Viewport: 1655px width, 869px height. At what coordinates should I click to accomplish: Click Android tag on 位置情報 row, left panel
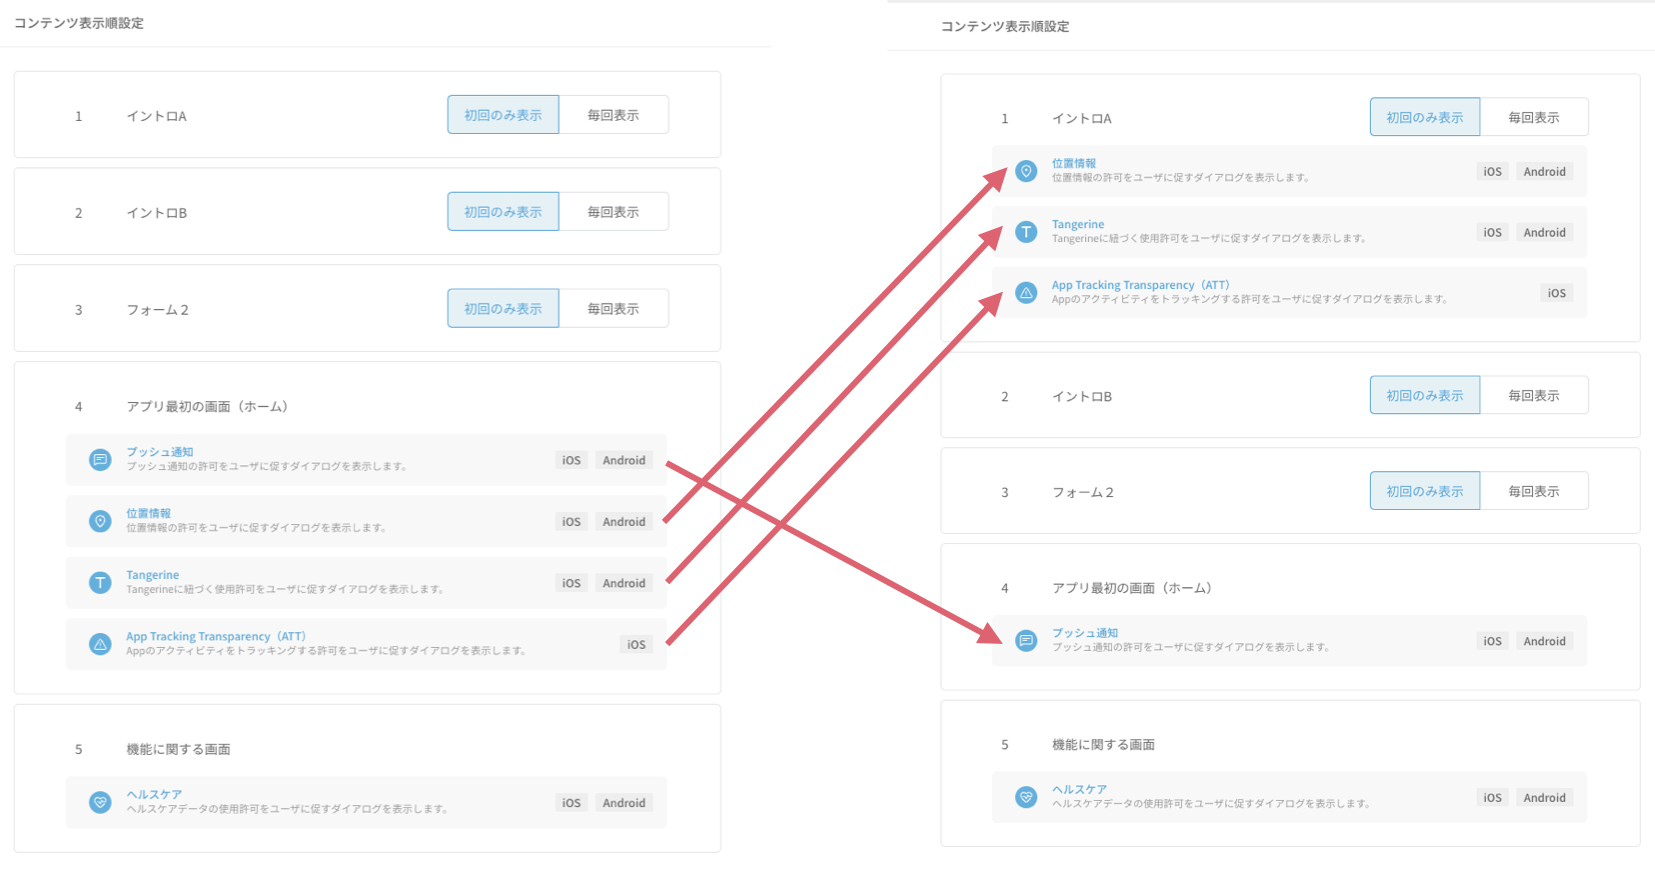click(624, 521)
